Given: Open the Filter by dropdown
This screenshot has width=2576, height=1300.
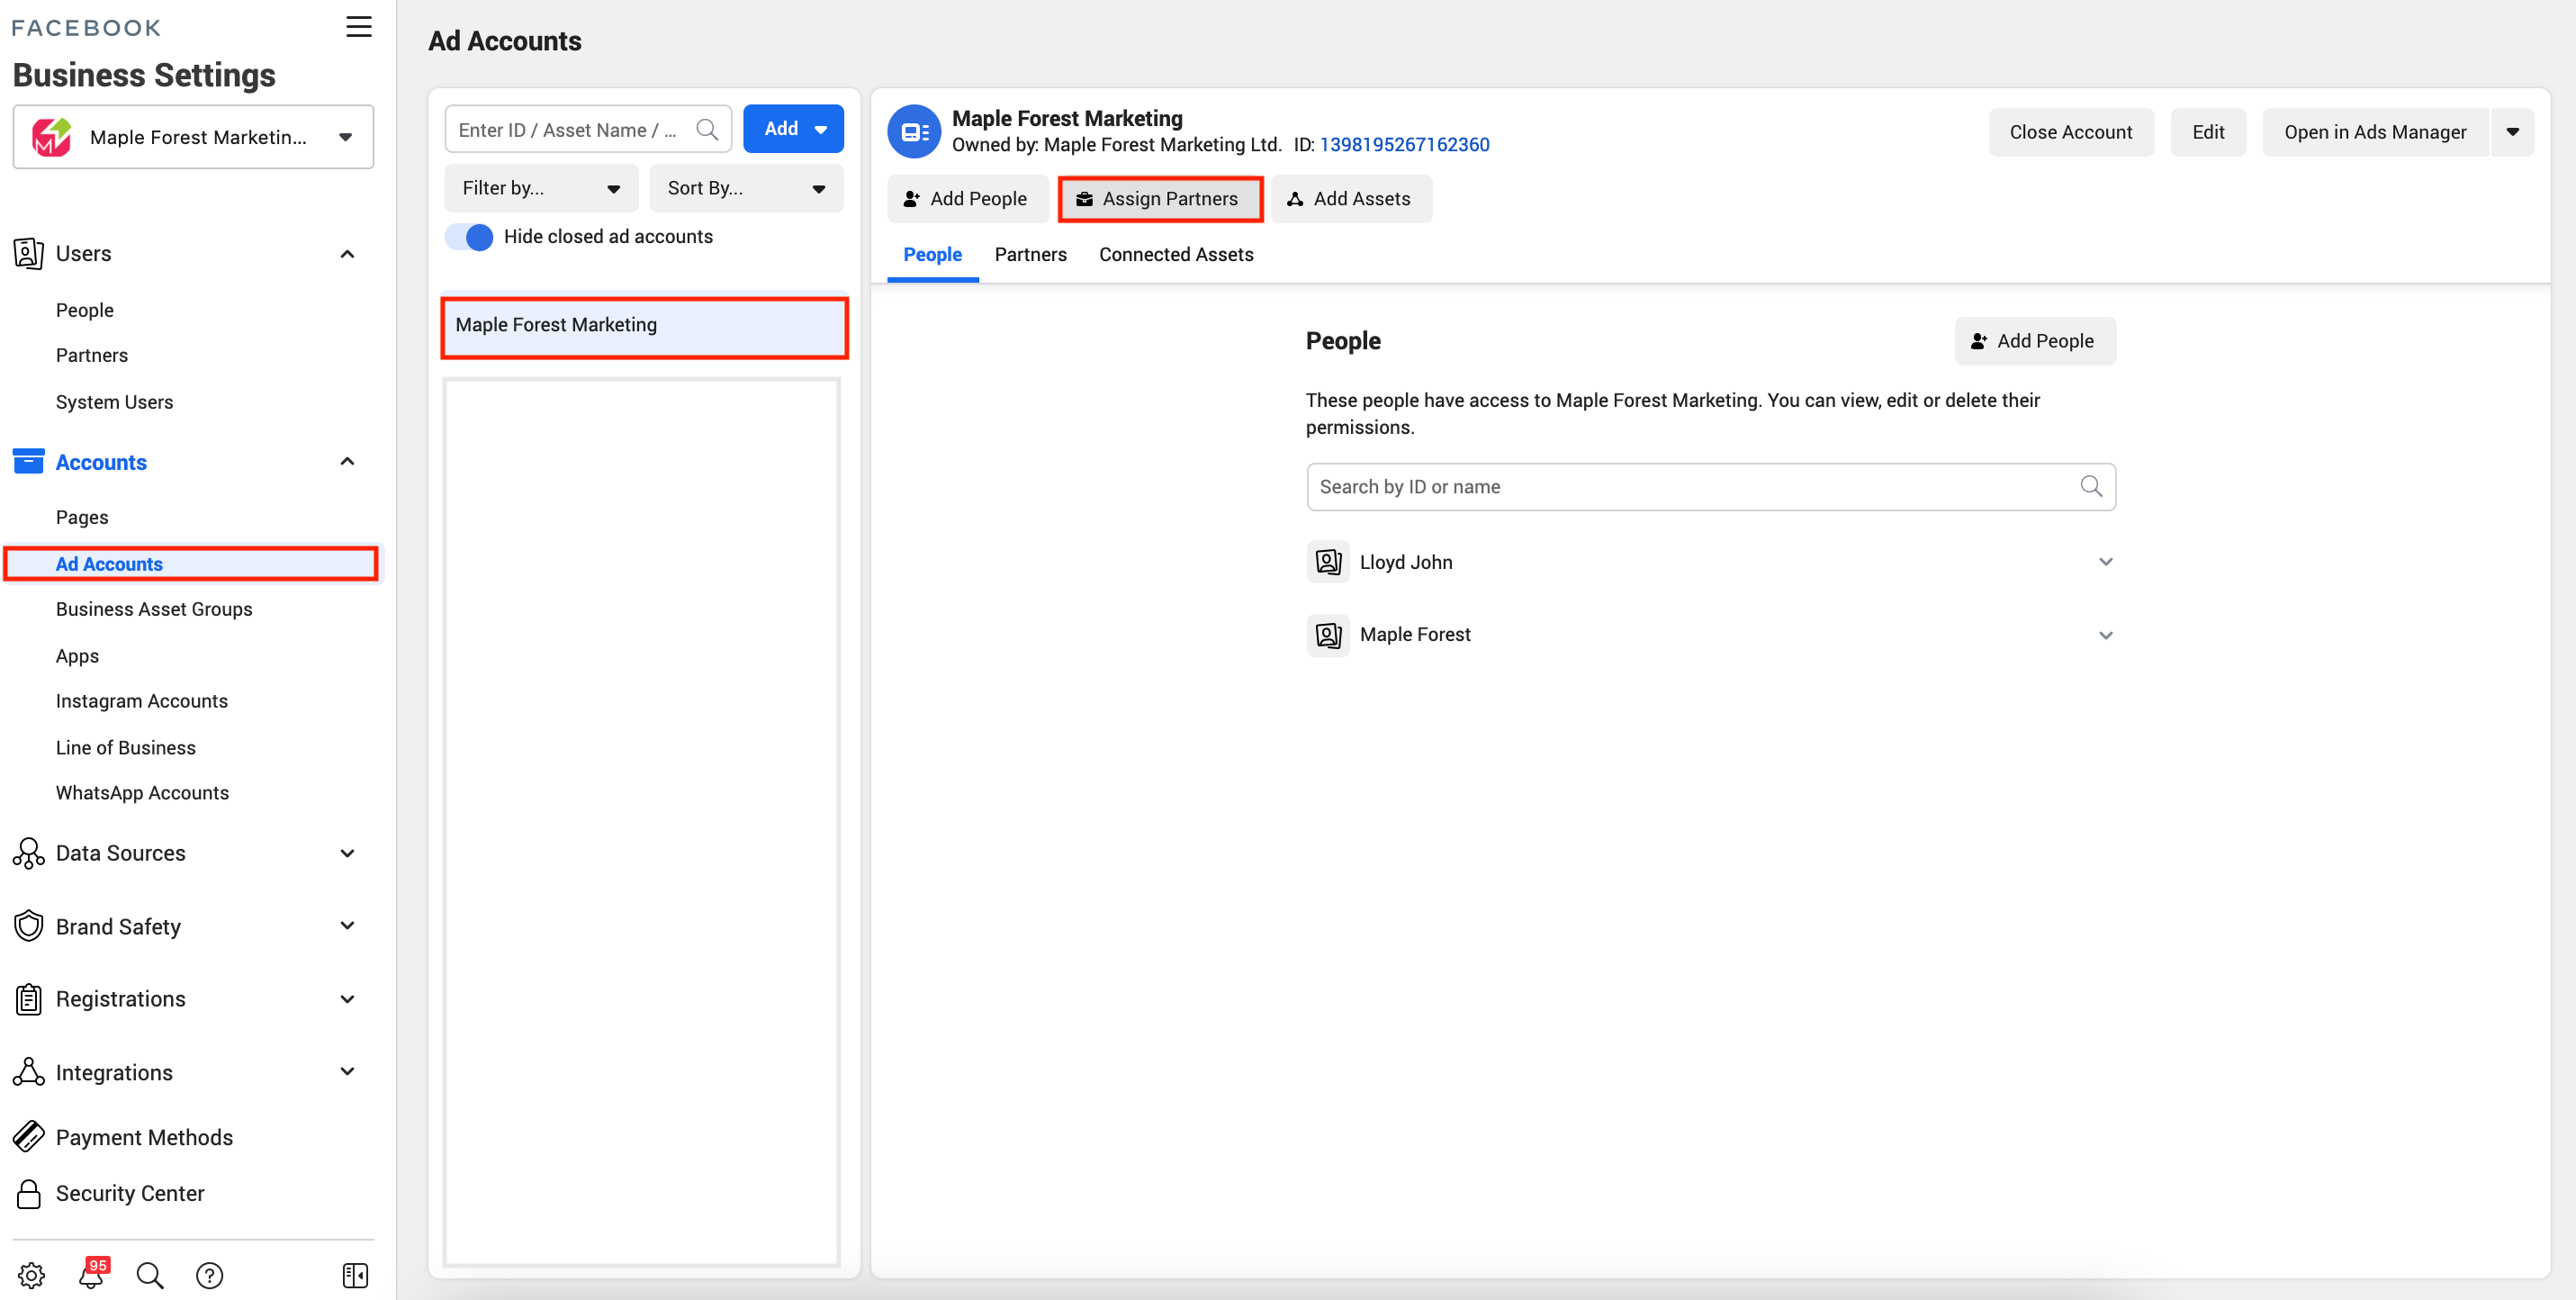Looking at the screenshot, I should [541, 188].
